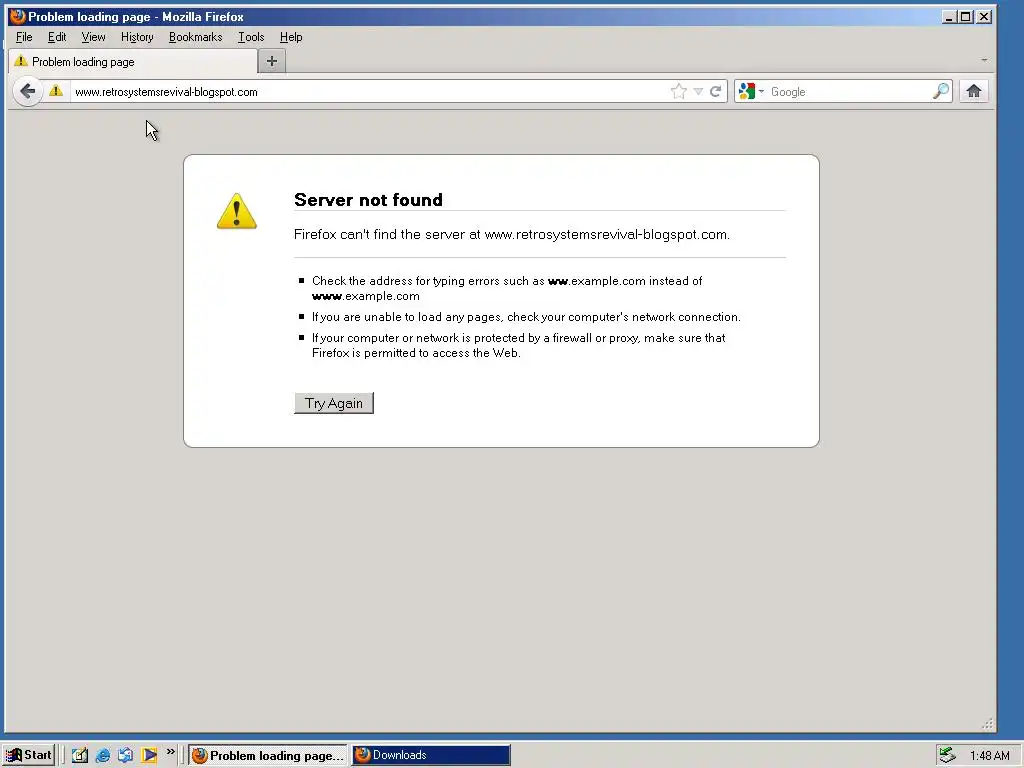Select the Problem loading page tab
This screenshot has height=768, width=1024.
(133, 61)
